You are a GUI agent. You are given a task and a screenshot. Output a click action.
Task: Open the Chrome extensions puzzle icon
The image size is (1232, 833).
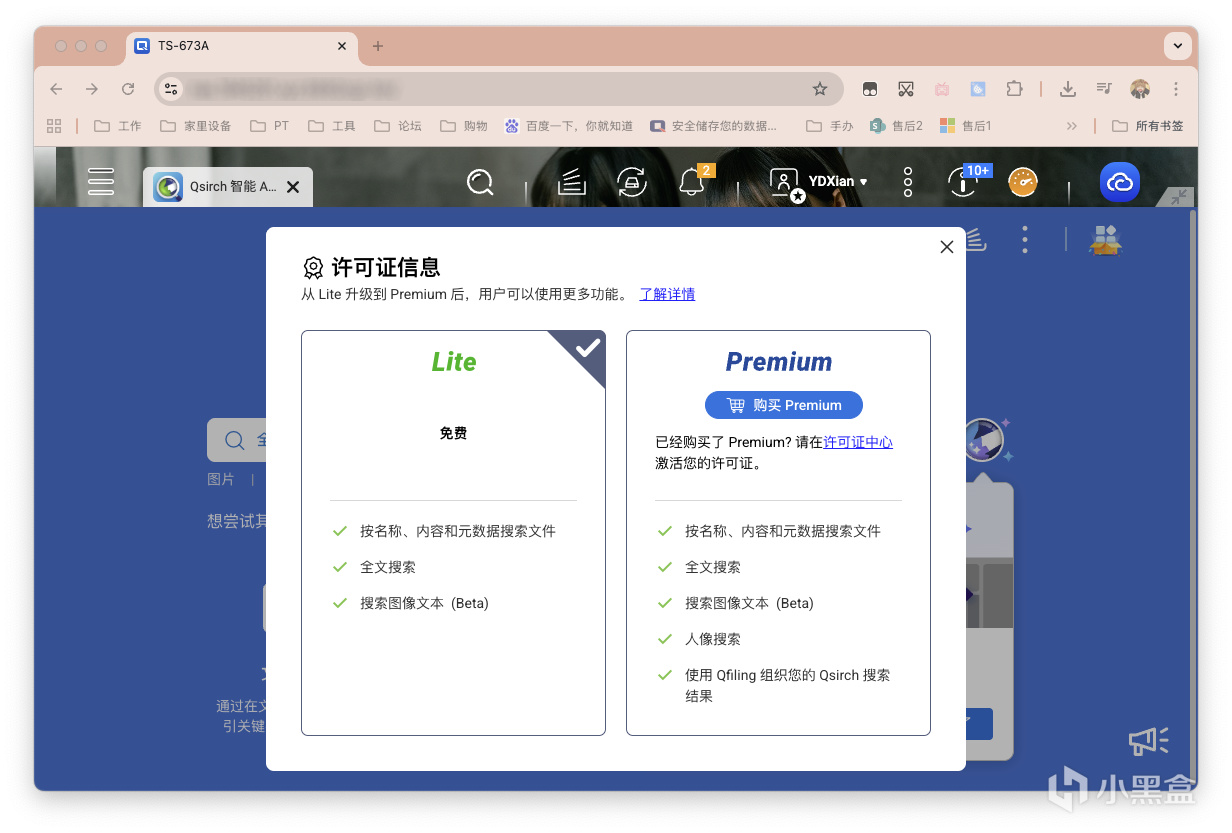[1014, 89]
